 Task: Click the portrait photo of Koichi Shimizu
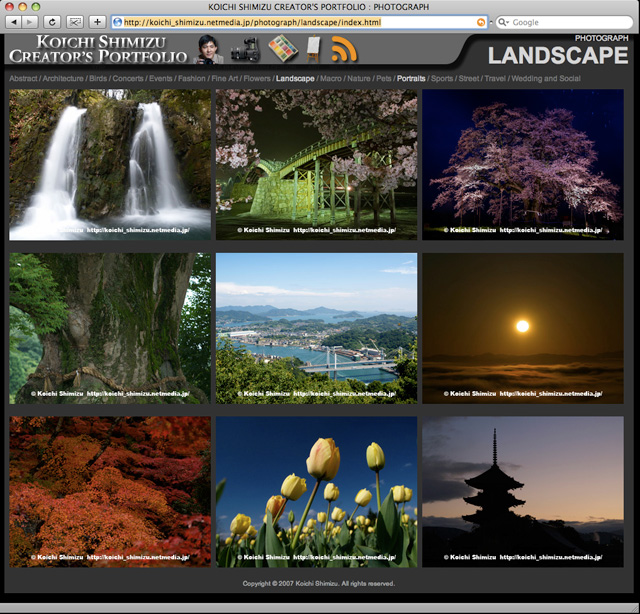(x=209, y=49)
